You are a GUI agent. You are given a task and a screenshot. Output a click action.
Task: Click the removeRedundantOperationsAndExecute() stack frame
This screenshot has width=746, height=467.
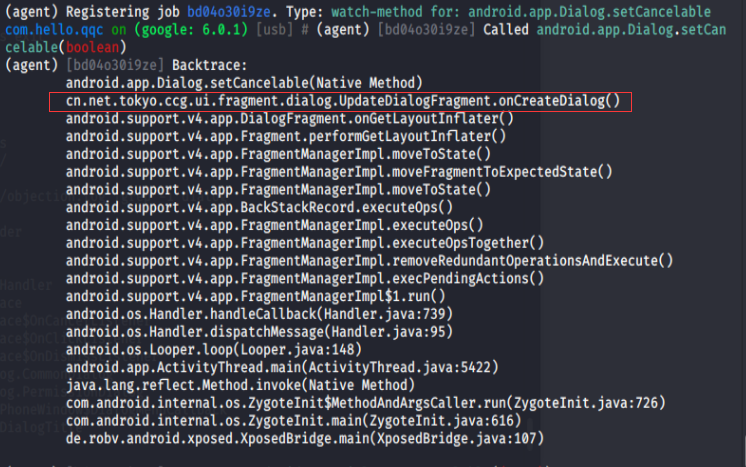(370, 260)
